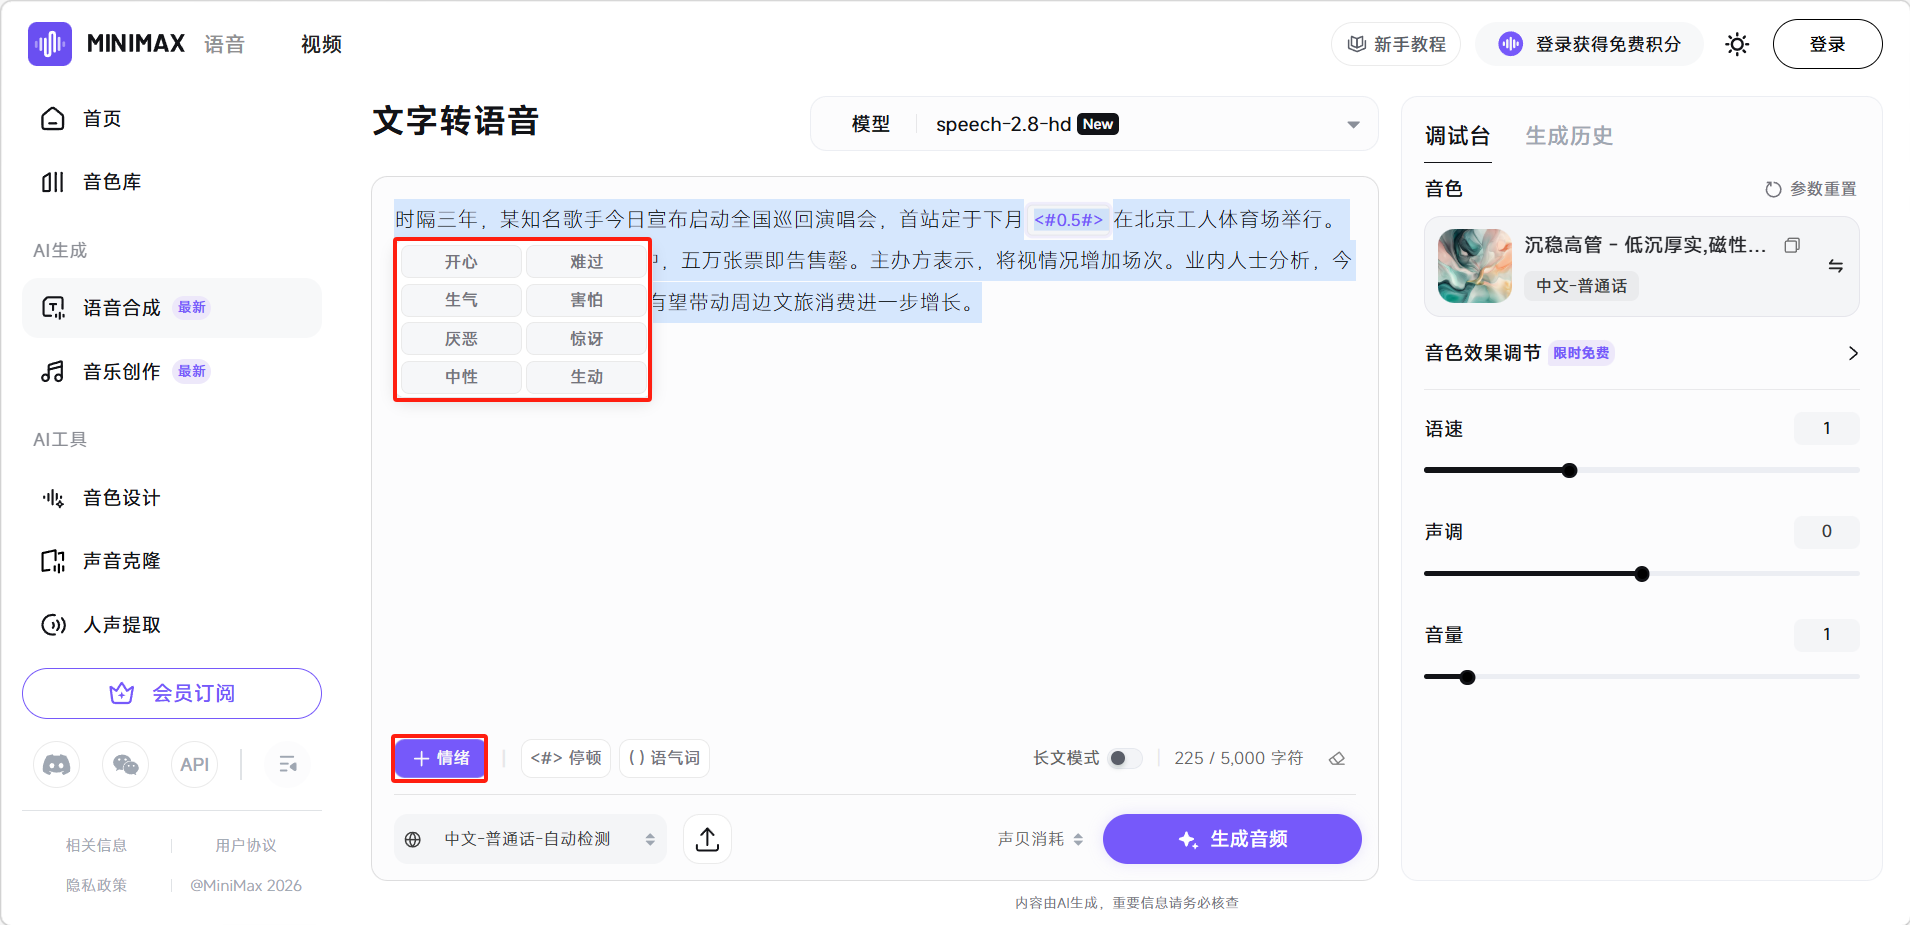Open 音色库 in the sidebar
This screenshot has height=925, width=1910.
111,182
